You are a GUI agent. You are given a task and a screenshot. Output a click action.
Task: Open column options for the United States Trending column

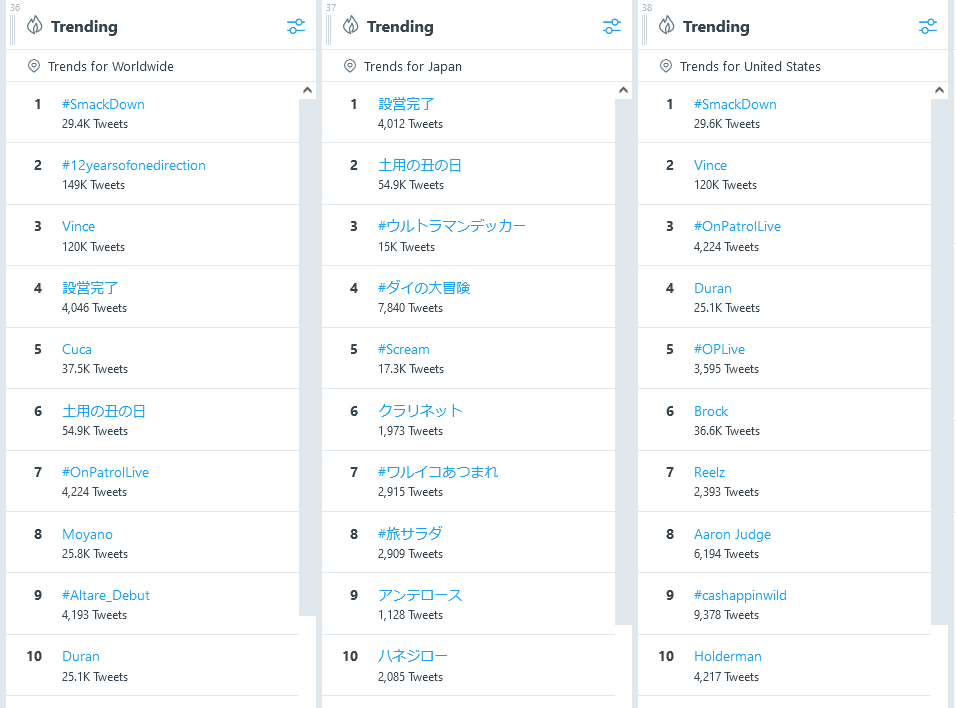[x=928, y=27]
